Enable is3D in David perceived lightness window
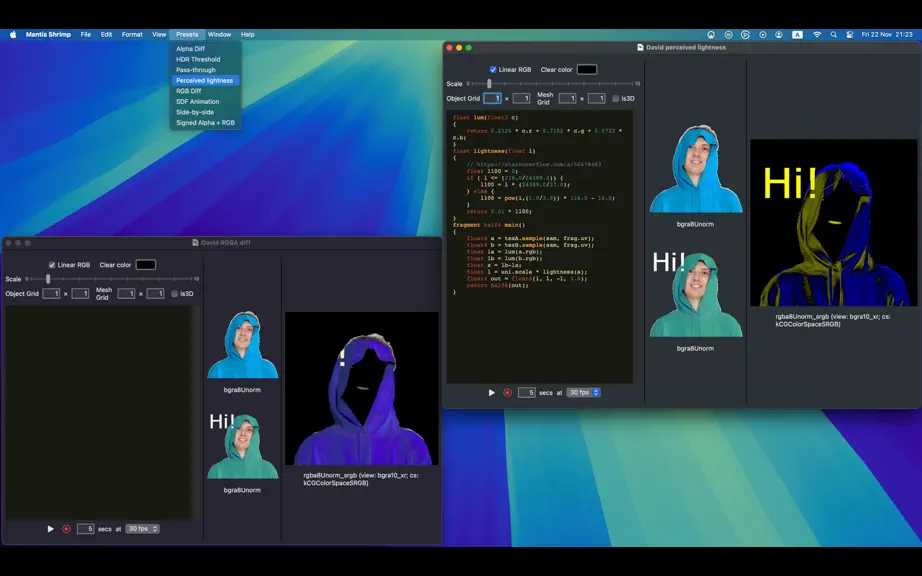 (616, 99)
